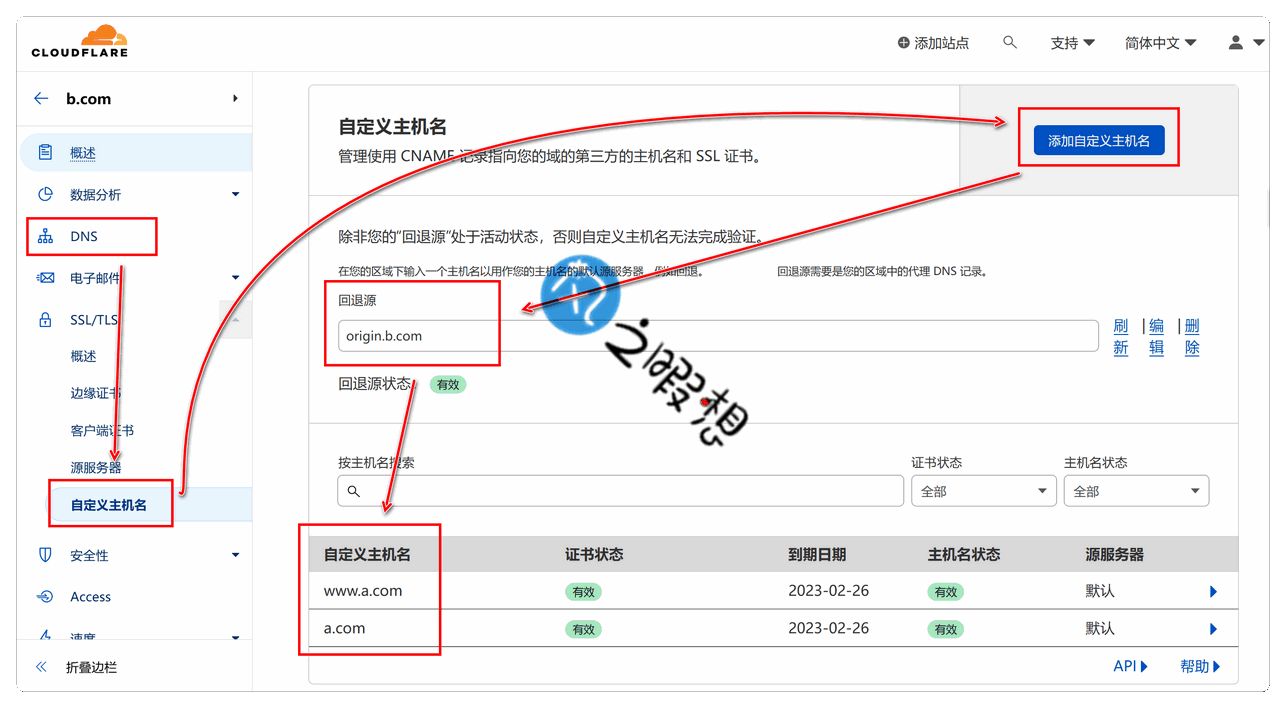The image size is (1286, 708).
Task: Click the 安全性 shield icon
Action: tap(45, 555)
